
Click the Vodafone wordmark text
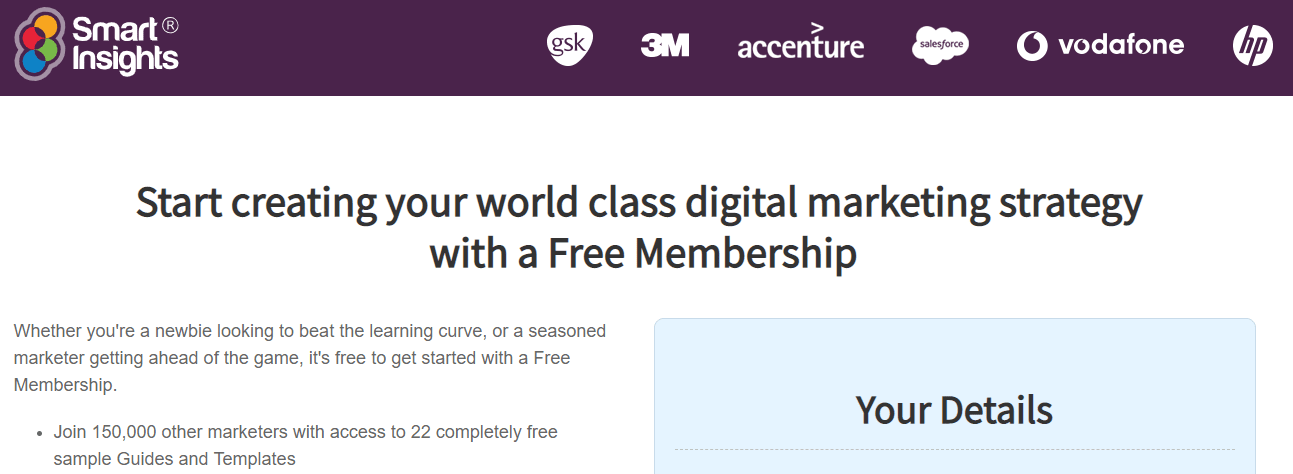[1121, 45]
